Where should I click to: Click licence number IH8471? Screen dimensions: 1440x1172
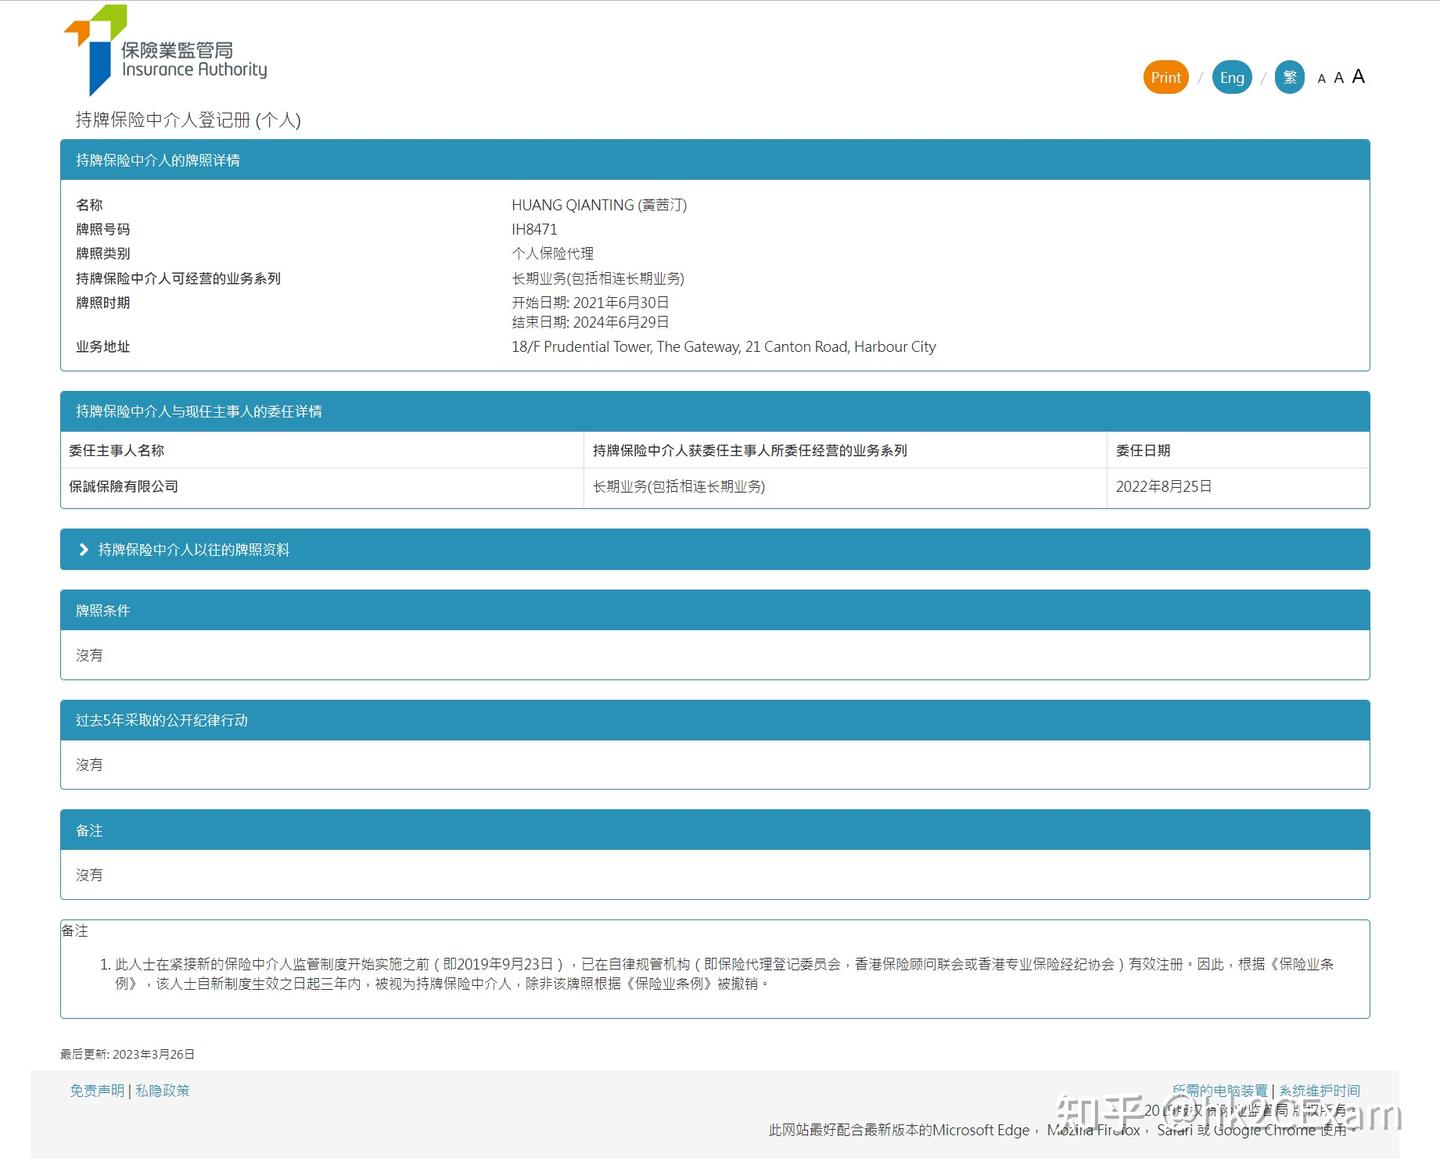tap(535, 229)
